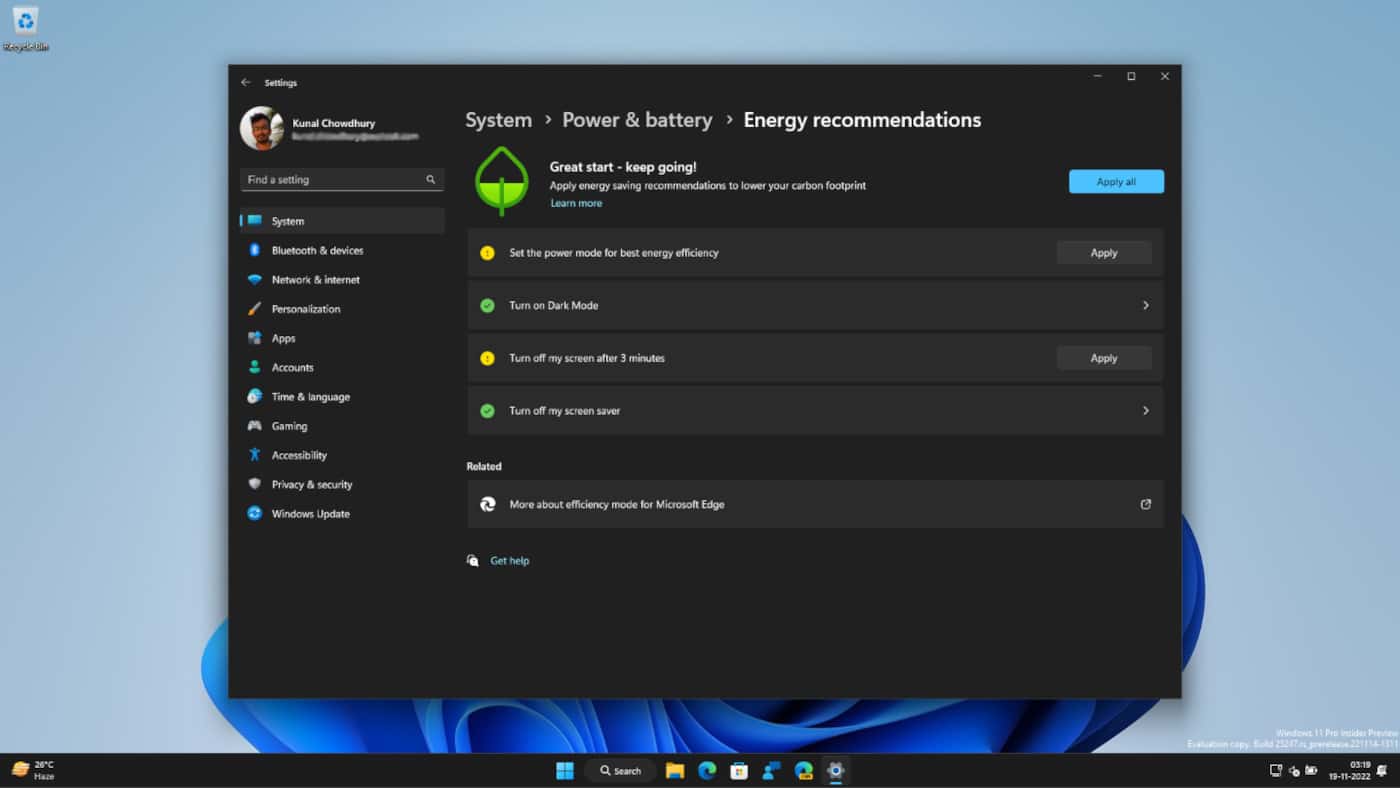Click the network icon in the system tray

click(1276, 770)
